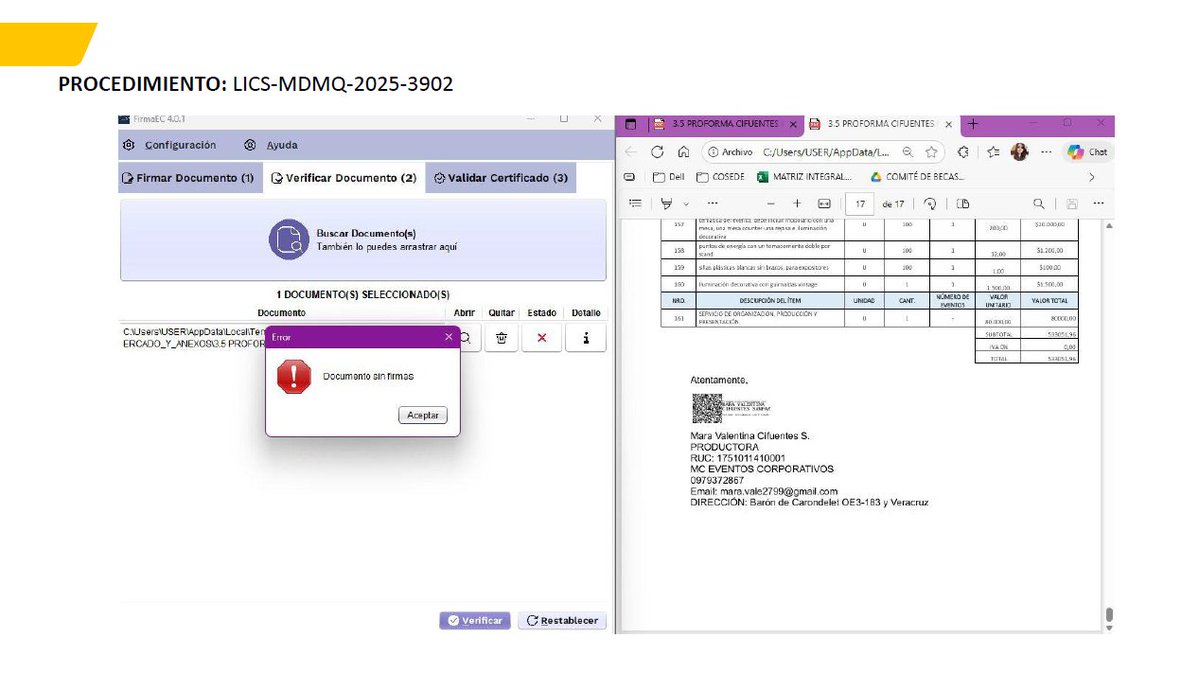Click Aceptar in the Error dialog
1199x673 pixels.
[x=422, y=415]
